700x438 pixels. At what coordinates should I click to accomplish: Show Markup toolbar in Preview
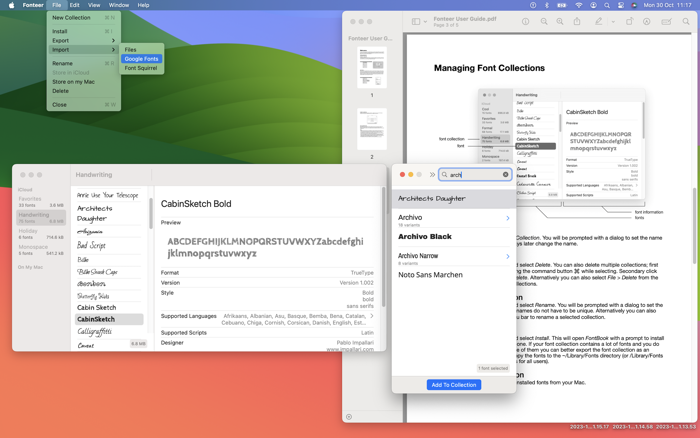click(646, 21)
